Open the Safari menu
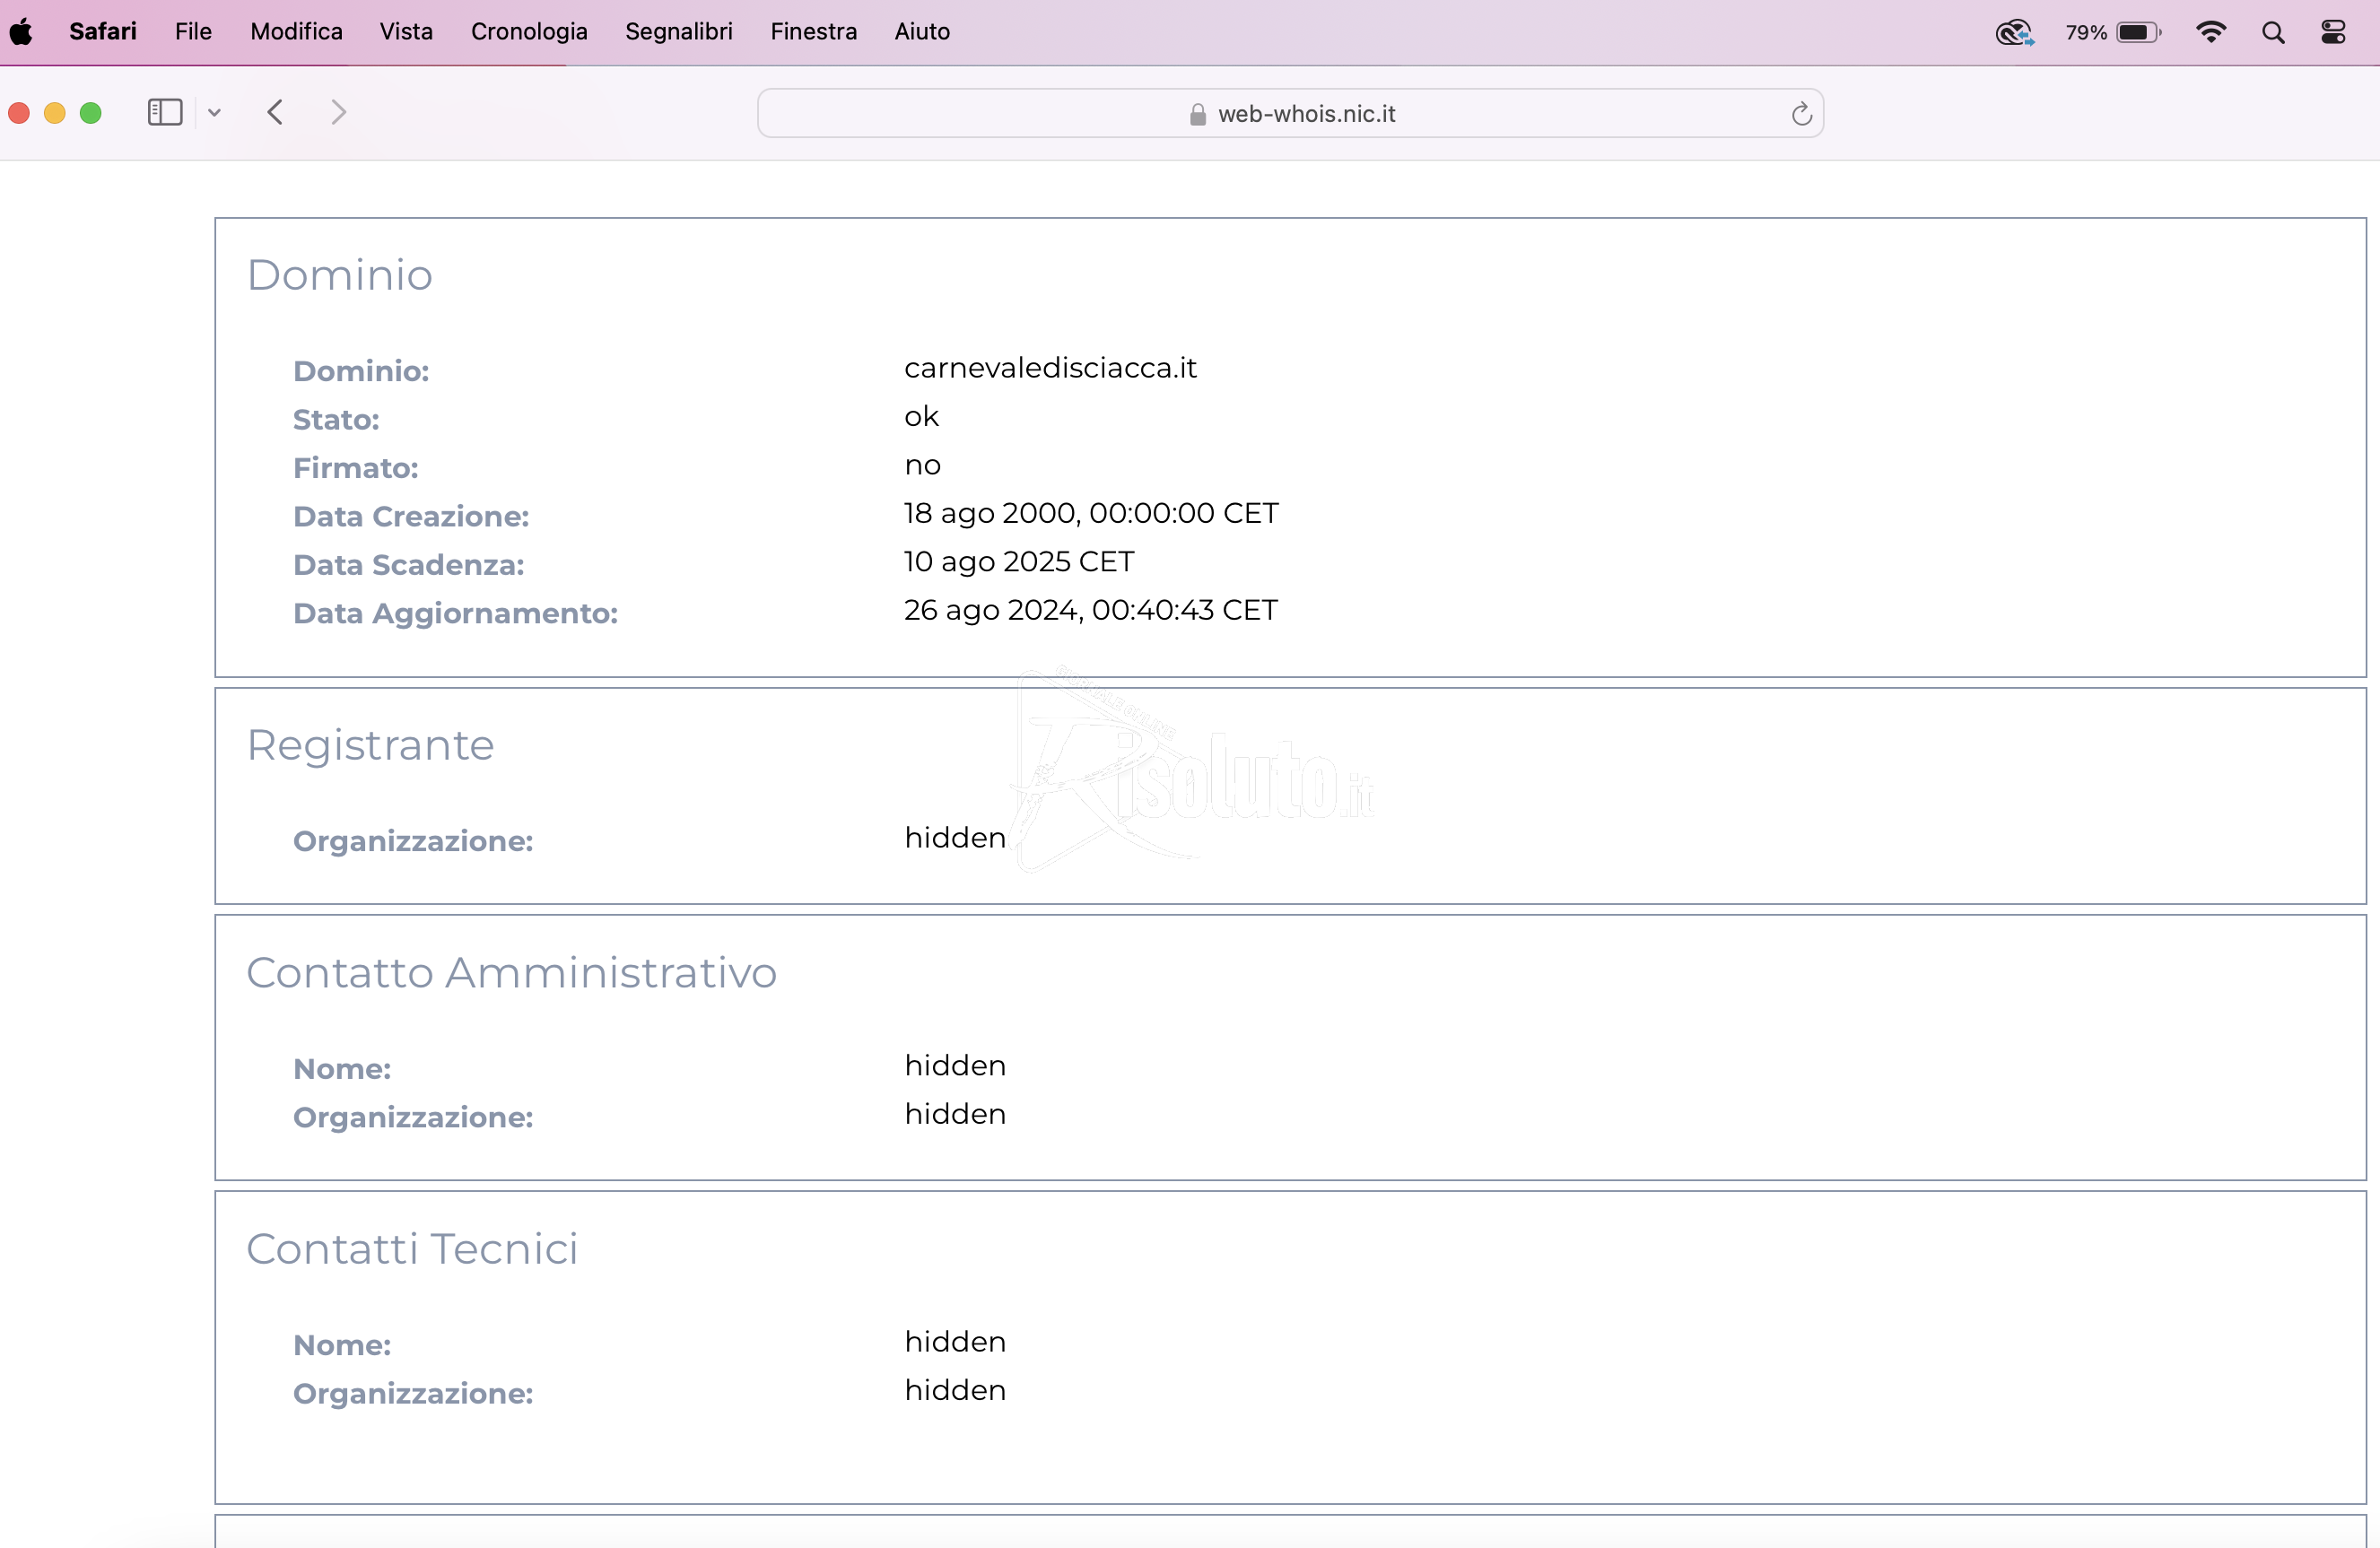The width and height of the screenshot is (2380, 1548). coord(102,32)
